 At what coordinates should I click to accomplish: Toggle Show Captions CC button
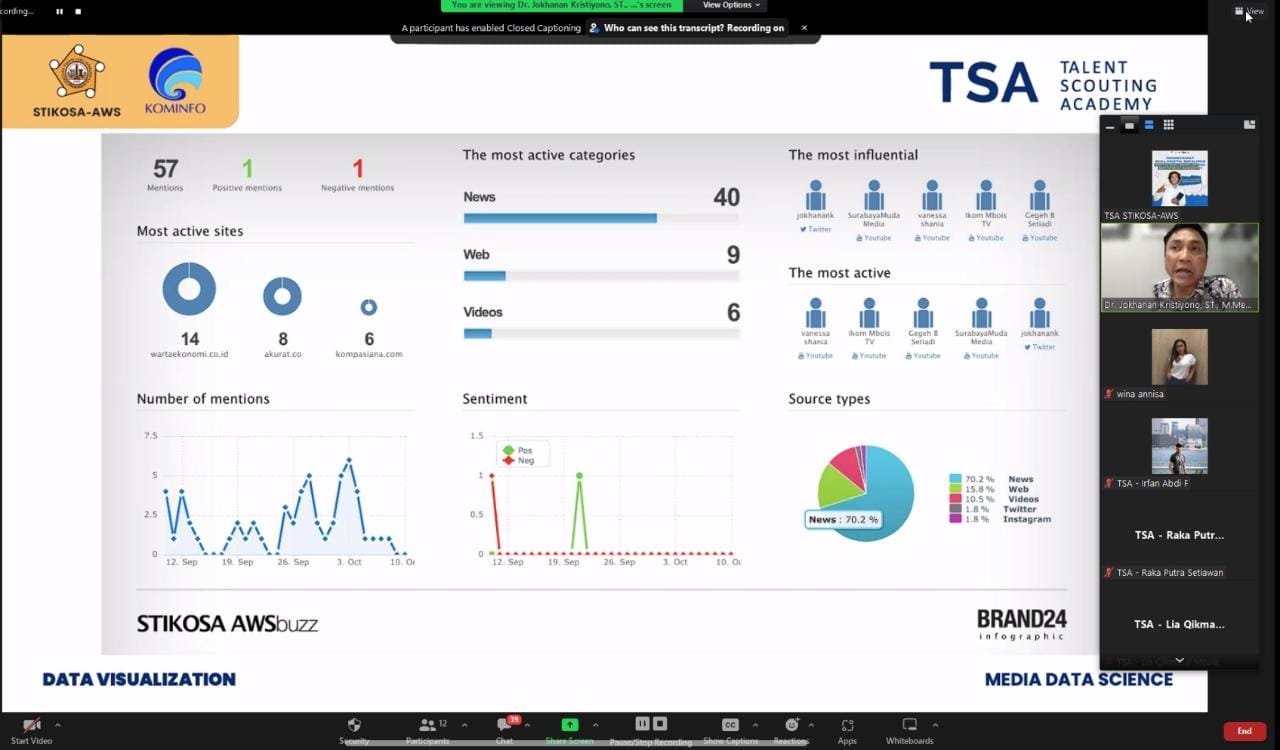tap(730, 725)
